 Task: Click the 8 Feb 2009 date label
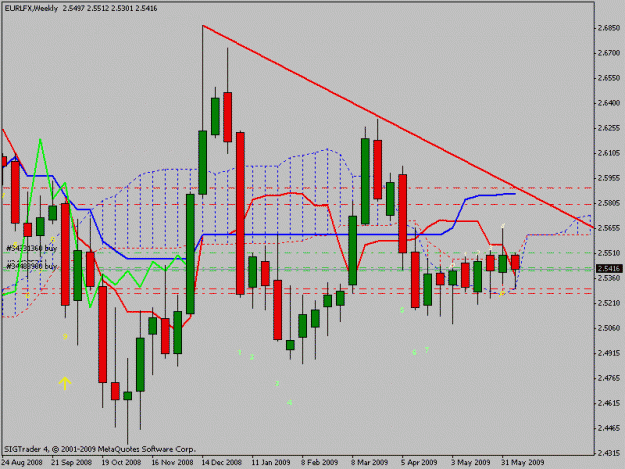[320, 463]
